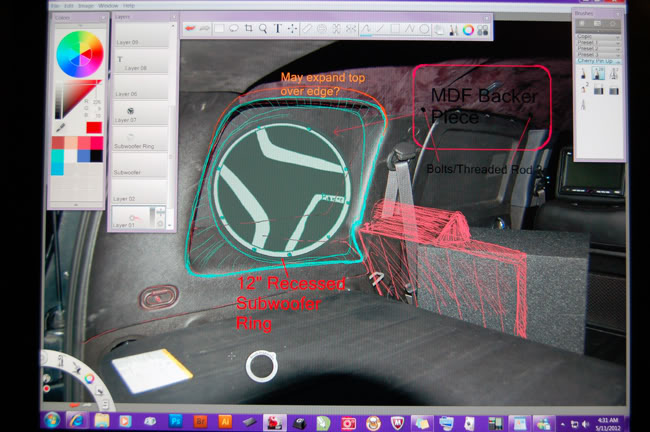This screenshot has height=432, width=650.
Task: Click the hue color wheel in Colors panel
Action: 80,54
